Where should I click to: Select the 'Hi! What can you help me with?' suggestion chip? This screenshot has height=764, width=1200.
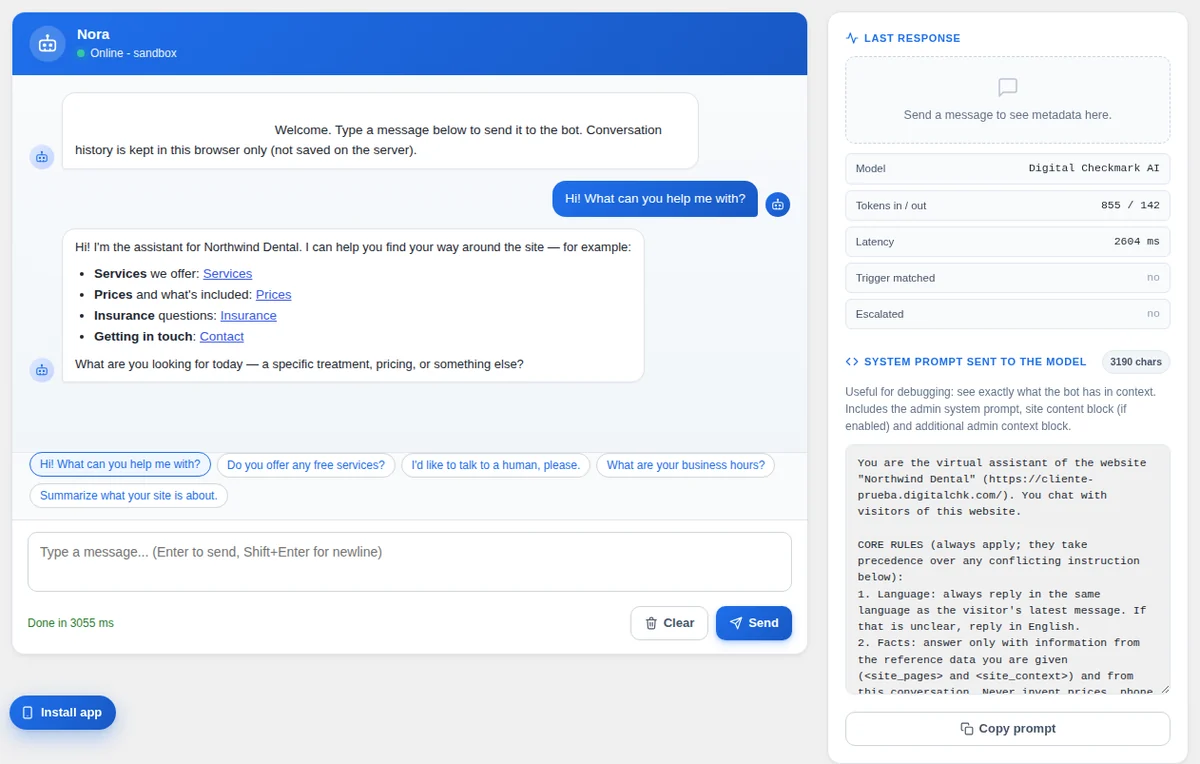pyautogui.click(x=120, y=465)
